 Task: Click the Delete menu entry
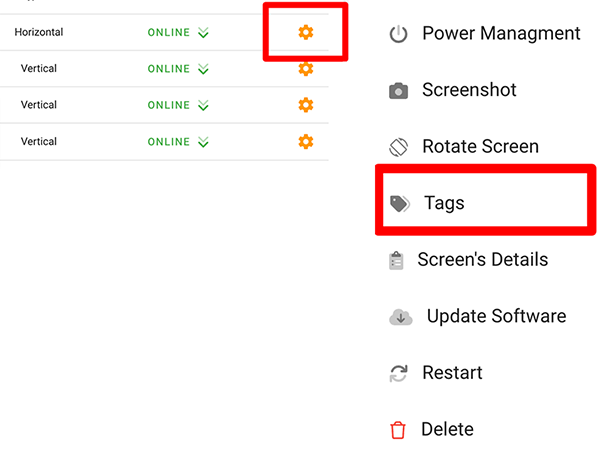(x=447, y=429)
